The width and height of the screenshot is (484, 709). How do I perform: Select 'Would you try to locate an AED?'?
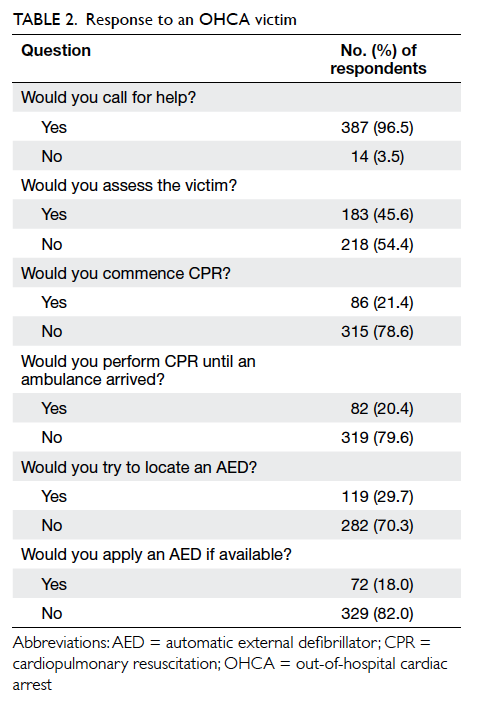tap(139, 467)
